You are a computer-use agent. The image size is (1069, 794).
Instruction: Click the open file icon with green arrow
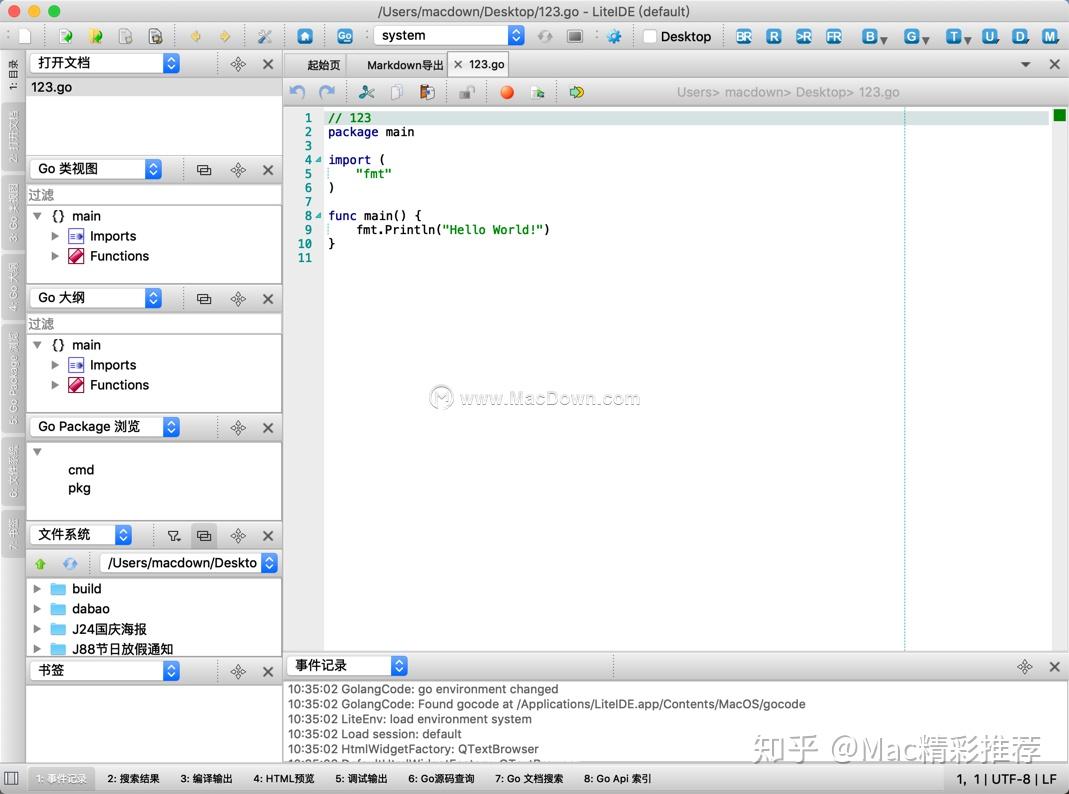(x=65, y=36)
